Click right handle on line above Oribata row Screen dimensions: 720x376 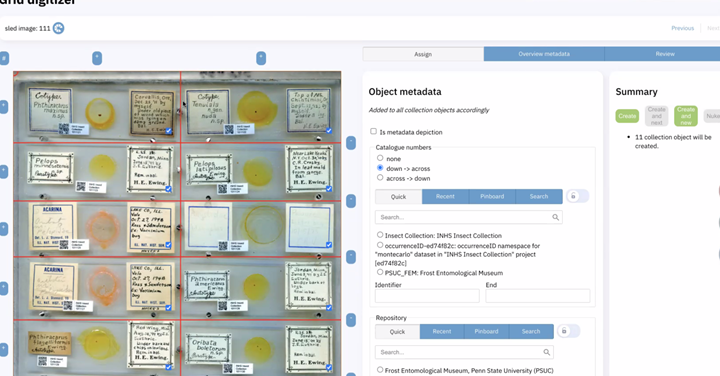pyautogui.click(x=351, y=320)
